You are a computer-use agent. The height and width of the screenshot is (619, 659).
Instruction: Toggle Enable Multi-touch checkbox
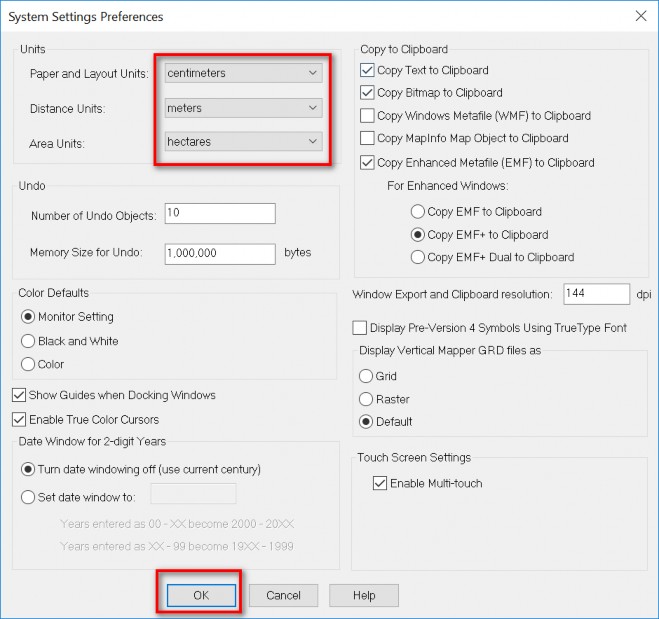click(379, 483)
